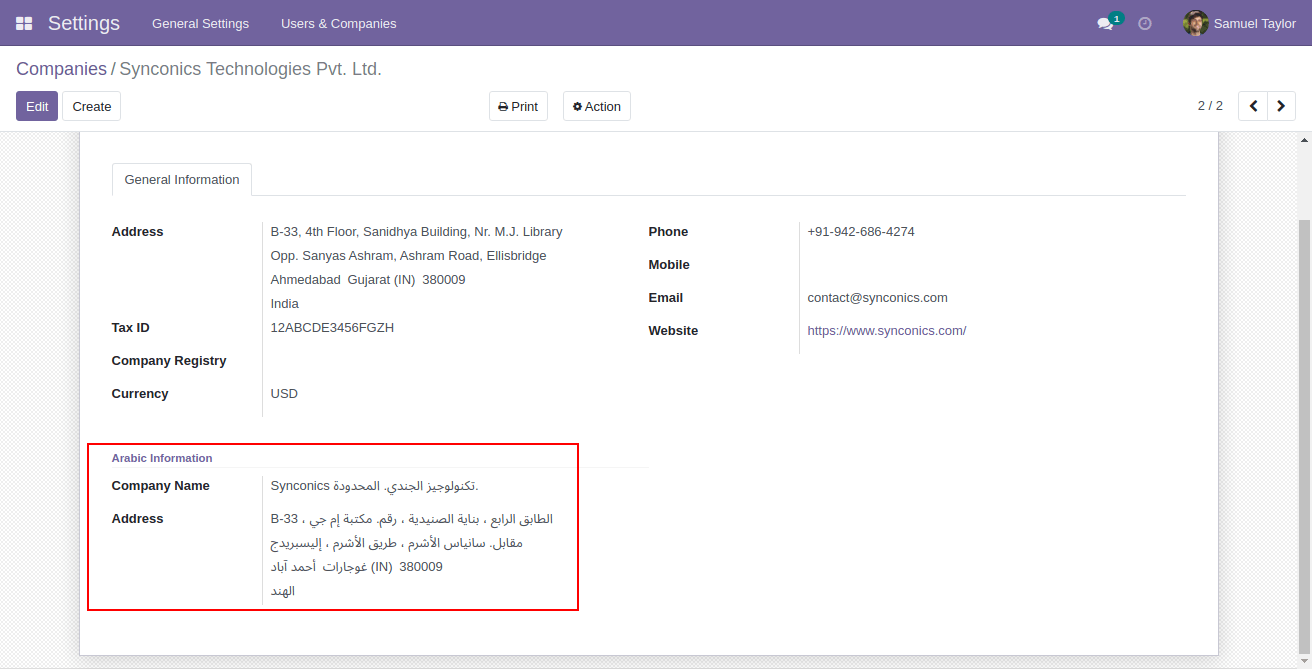Open the Samuel Taylor user menu

(1239, 23)
